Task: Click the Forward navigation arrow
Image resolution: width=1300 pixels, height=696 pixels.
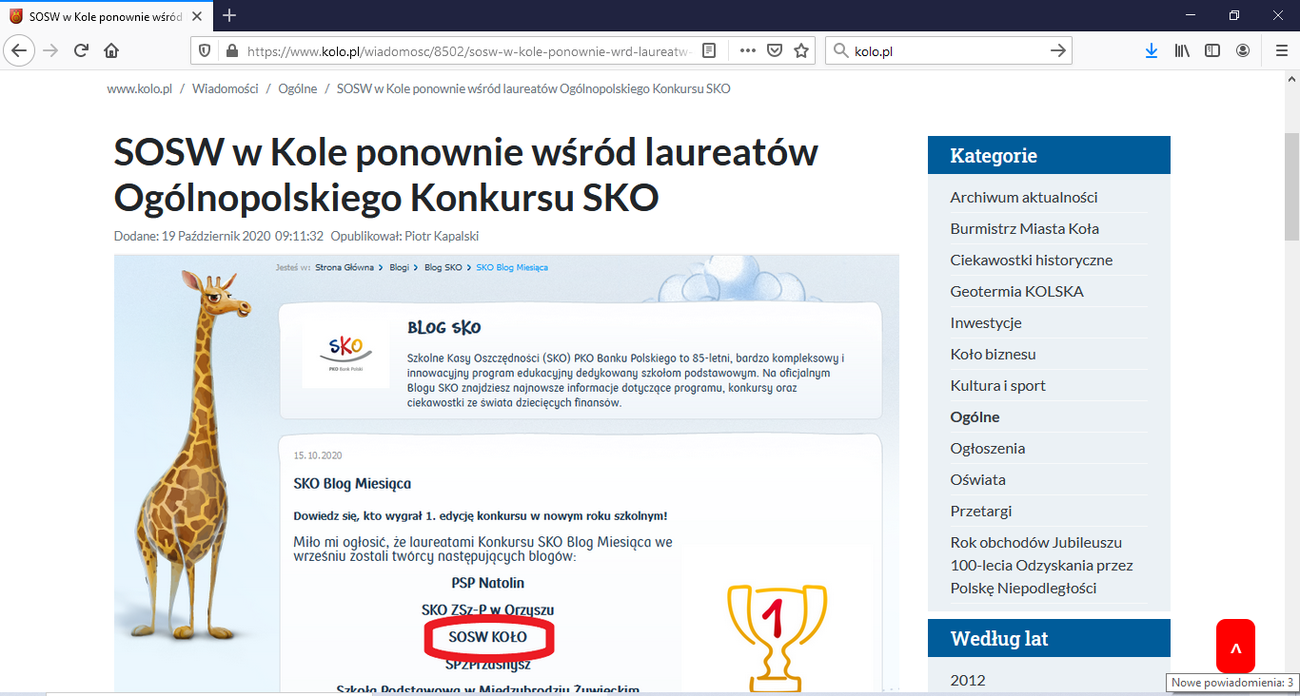Action: (x=51, y=50)
